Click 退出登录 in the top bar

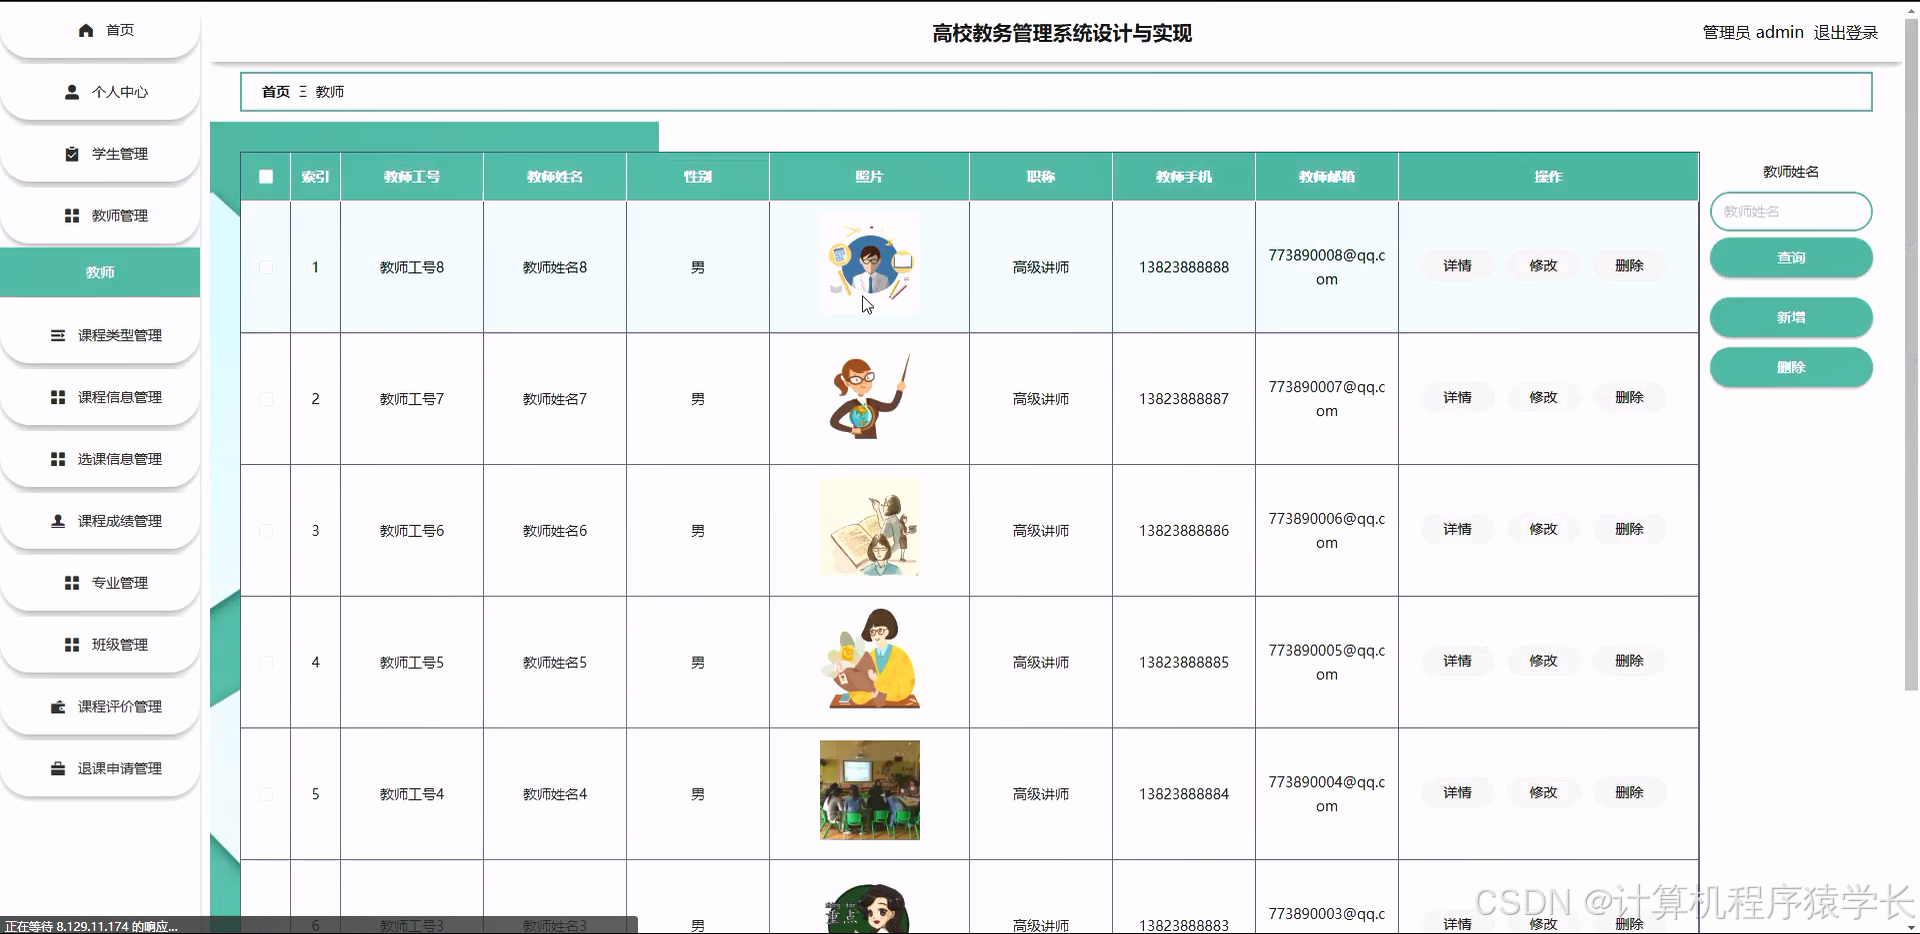tap(1847, 32)
